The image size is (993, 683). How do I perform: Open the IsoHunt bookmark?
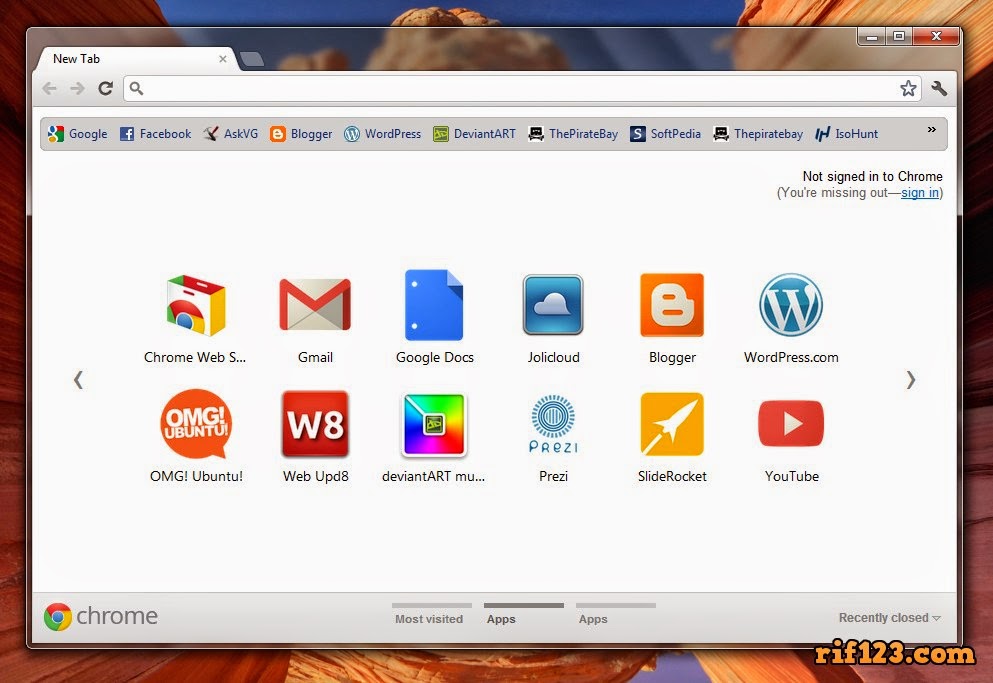click(x=847, y=134)
